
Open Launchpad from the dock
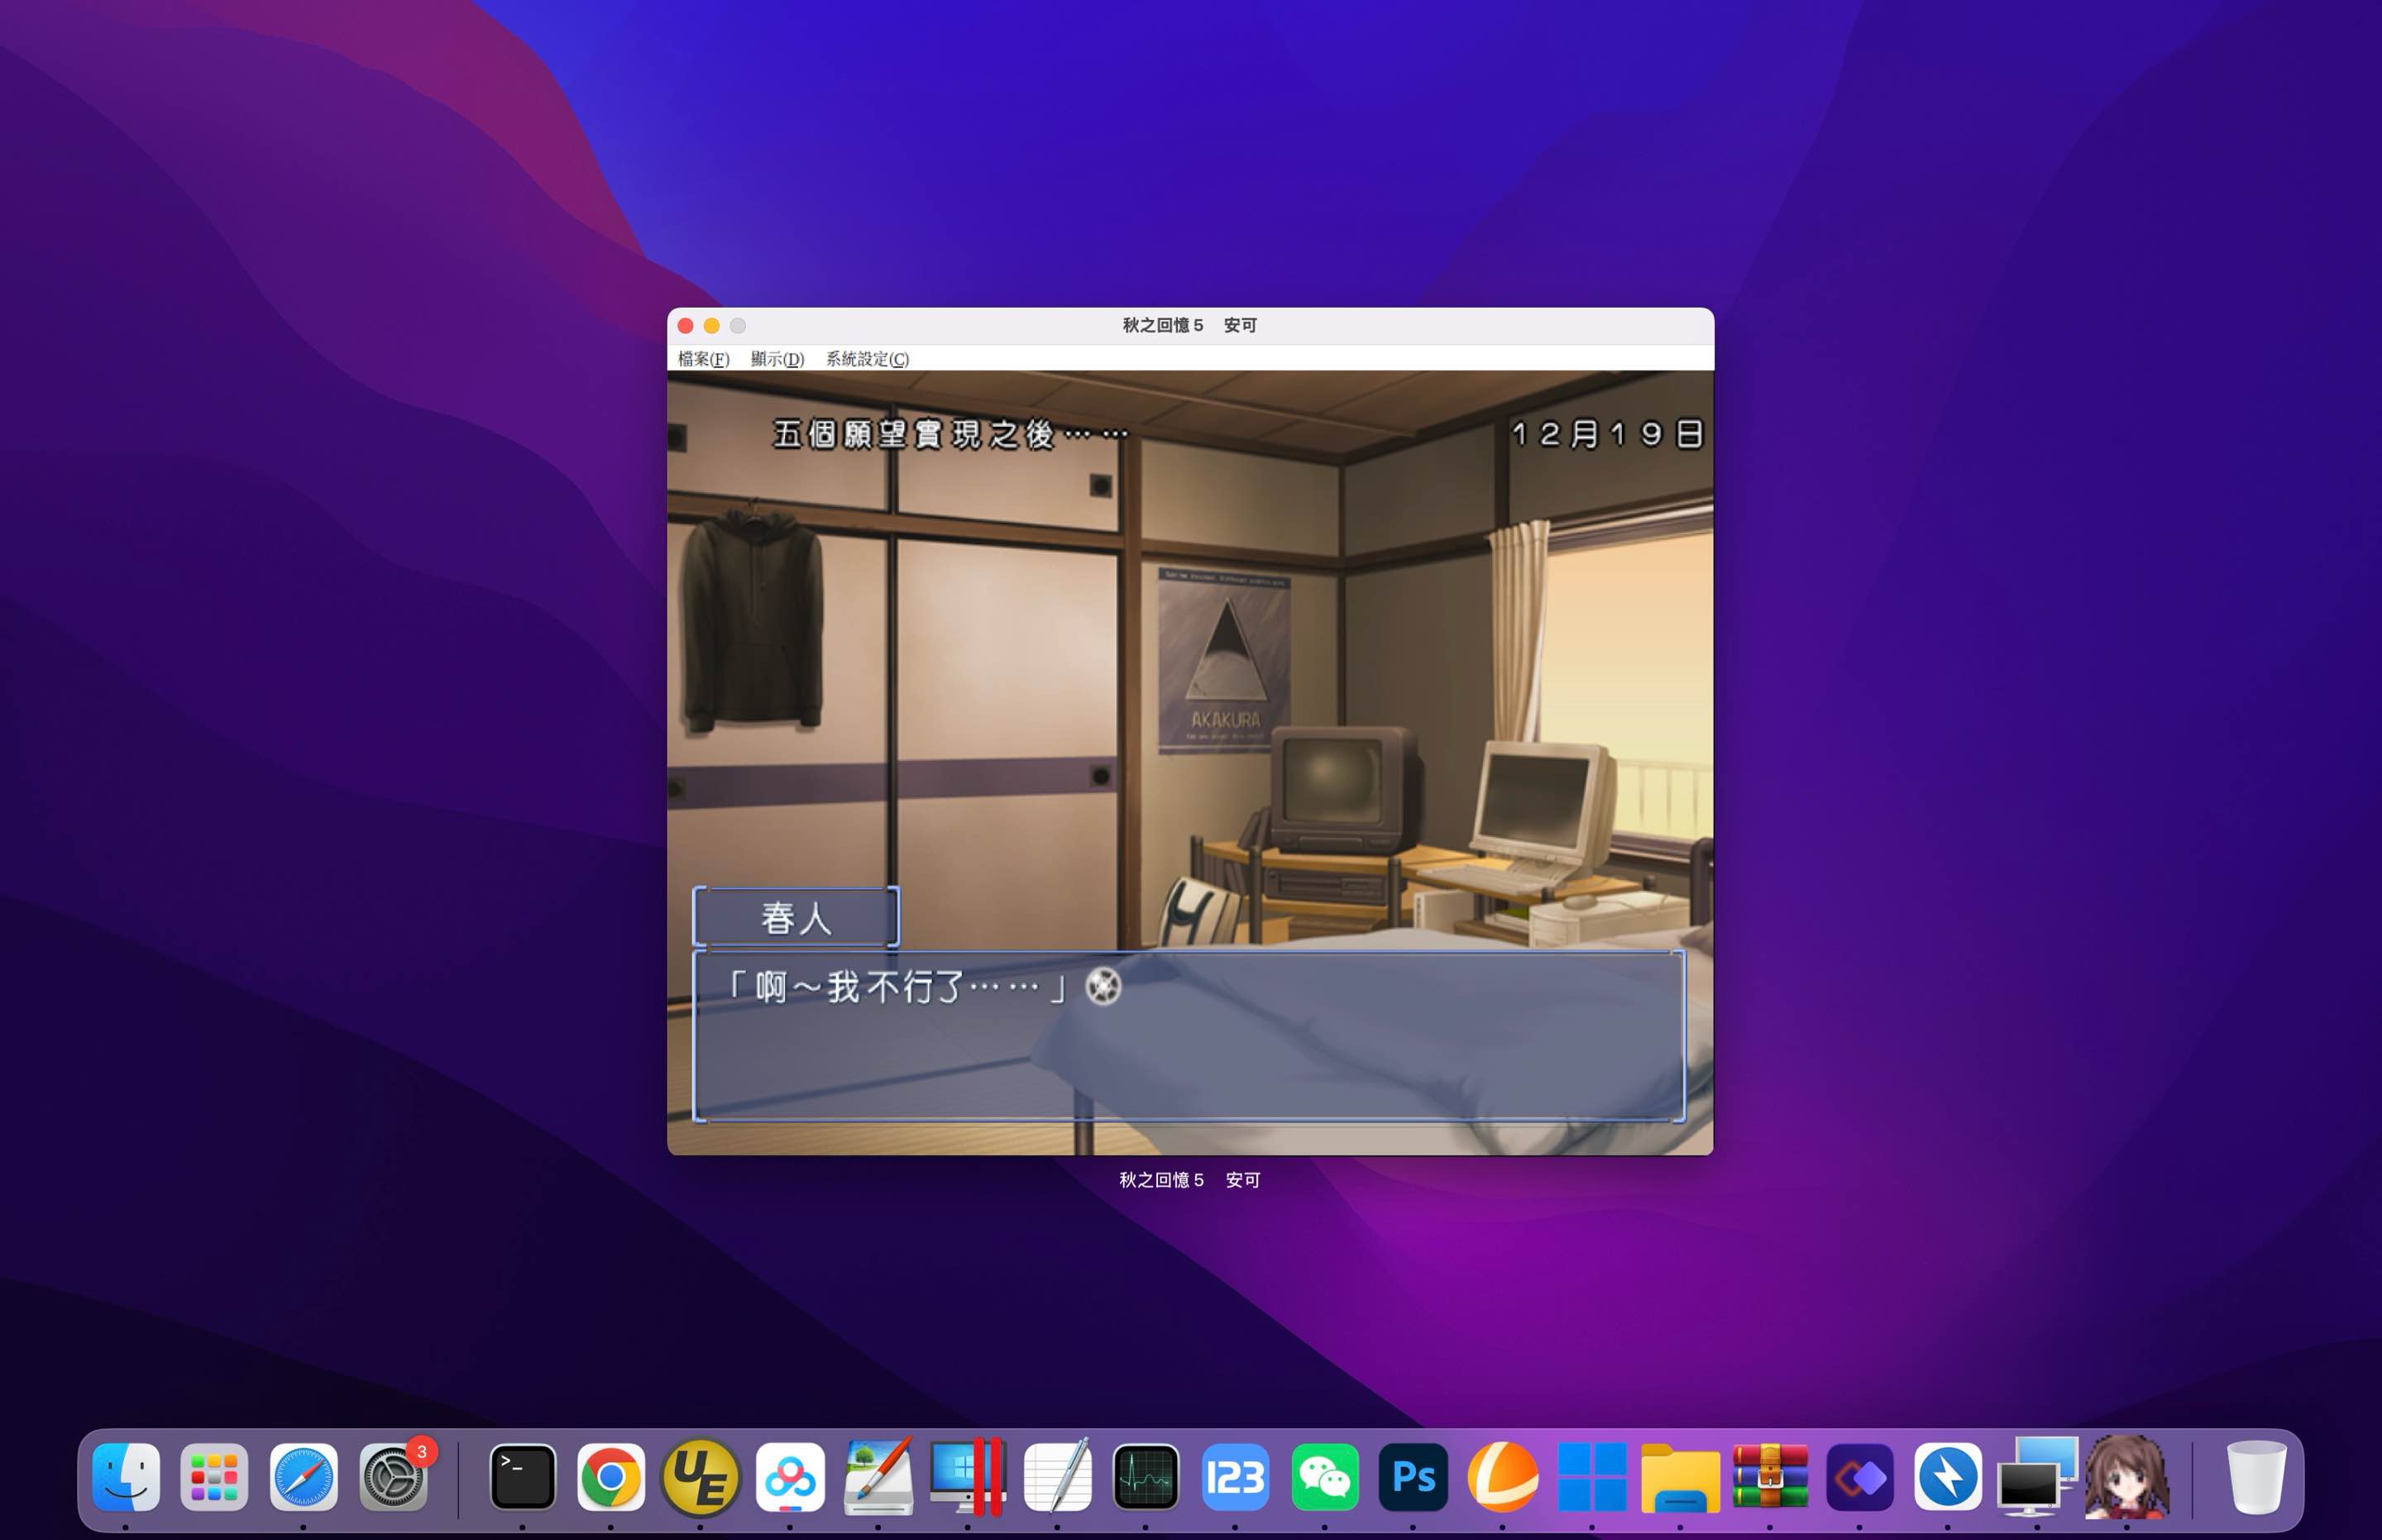[214, 1476]
